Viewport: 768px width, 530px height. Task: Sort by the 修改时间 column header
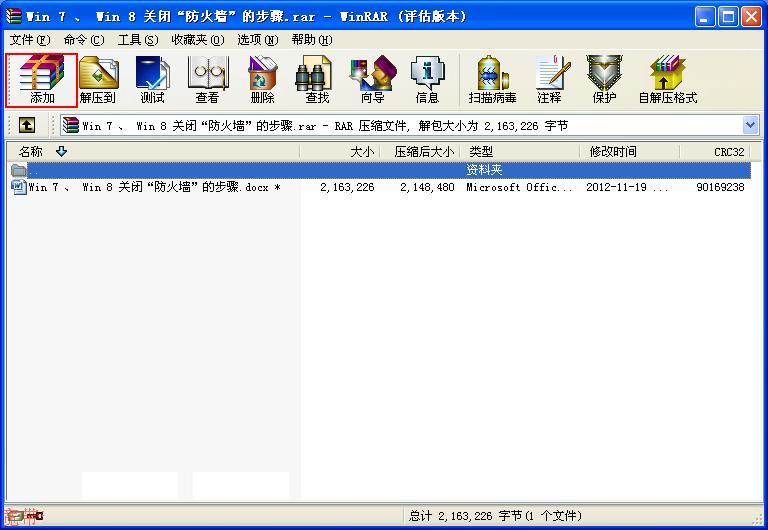point(630,152)
